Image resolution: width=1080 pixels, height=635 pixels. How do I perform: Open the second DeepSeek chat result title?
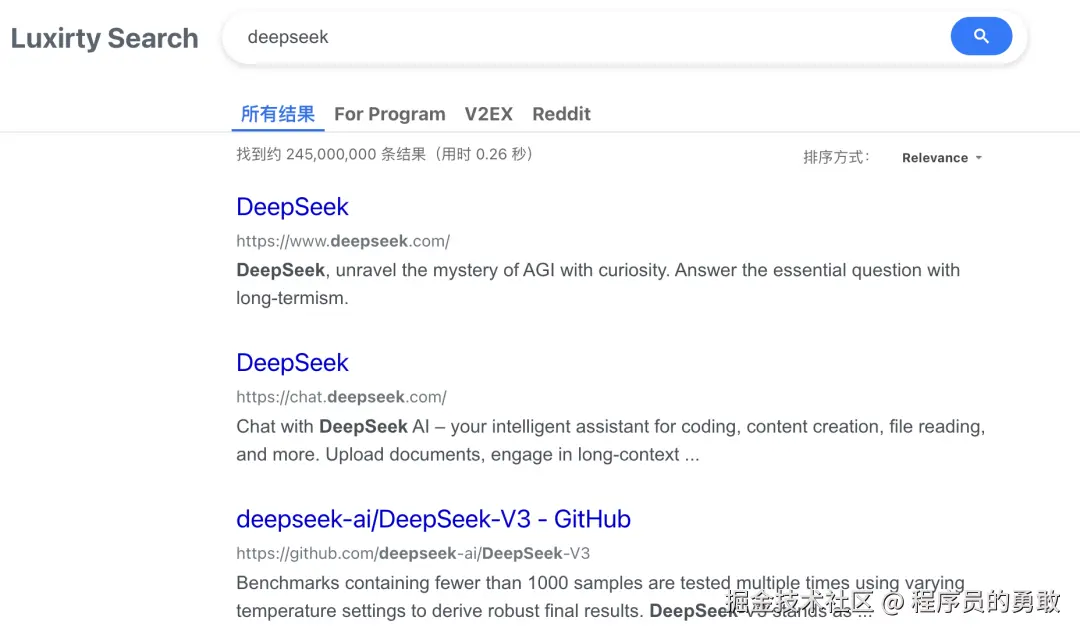pyautogui.click(x=292, y=363)
